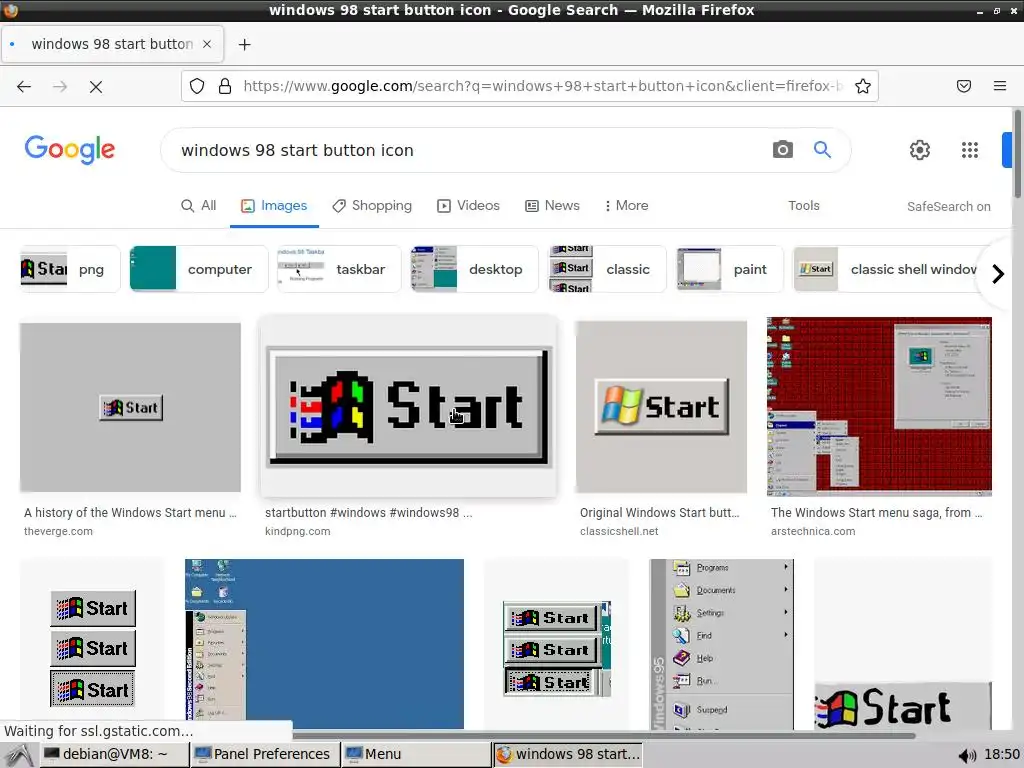Open The Windows Start menu saga link
The height and width of the screenshot is (768, 1024).
(x=876, y=513)
